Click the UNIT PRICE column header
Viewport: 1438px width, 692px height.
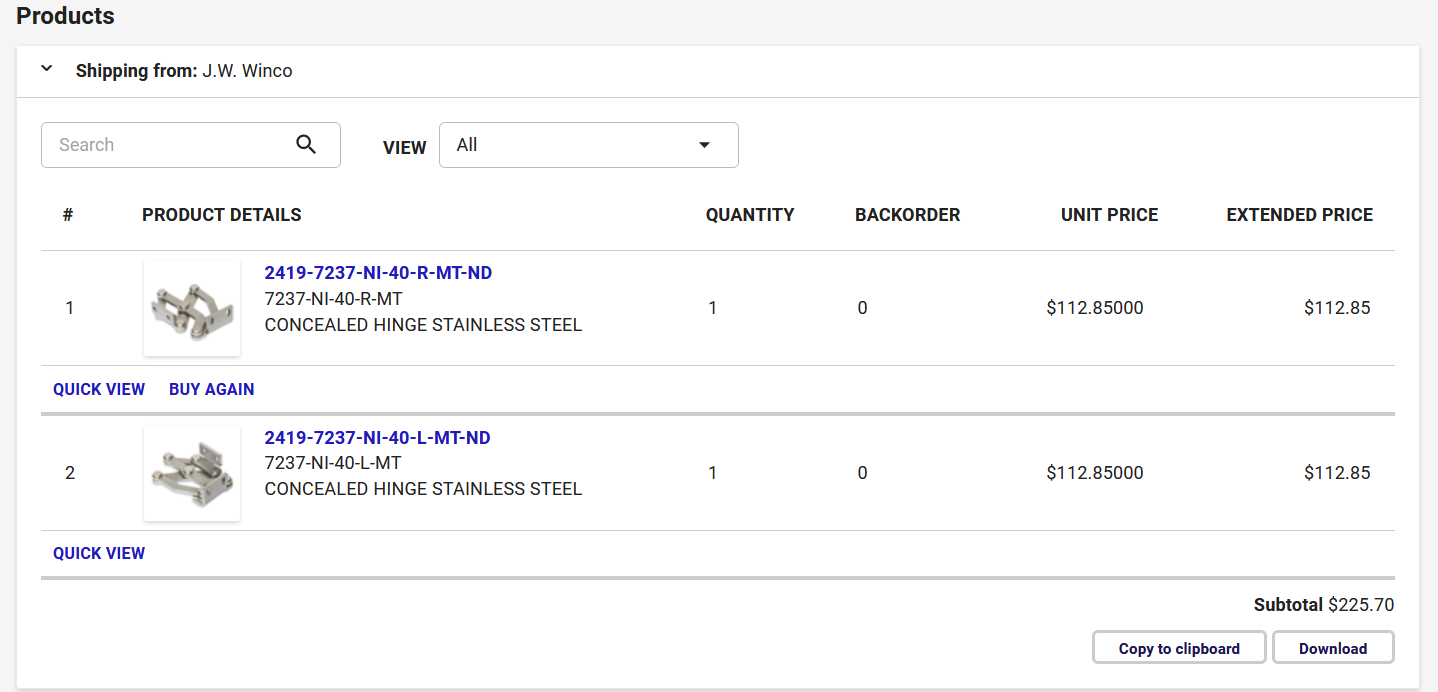coord(1109,215)
